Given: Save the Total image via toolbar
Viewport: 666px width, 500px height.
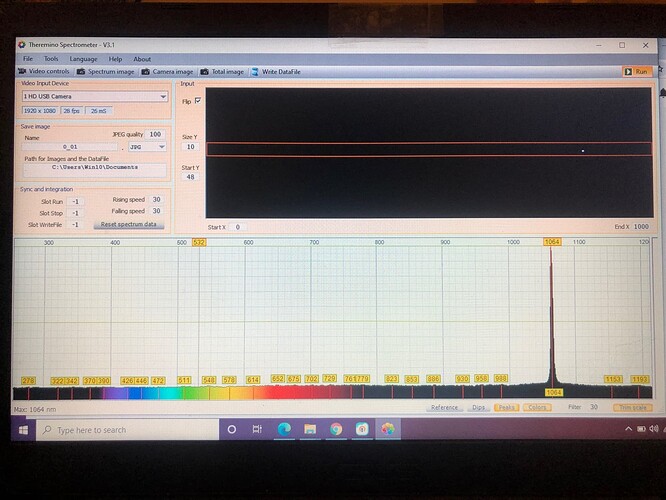Looking at the screenshot, I should (x=222, y=72).
